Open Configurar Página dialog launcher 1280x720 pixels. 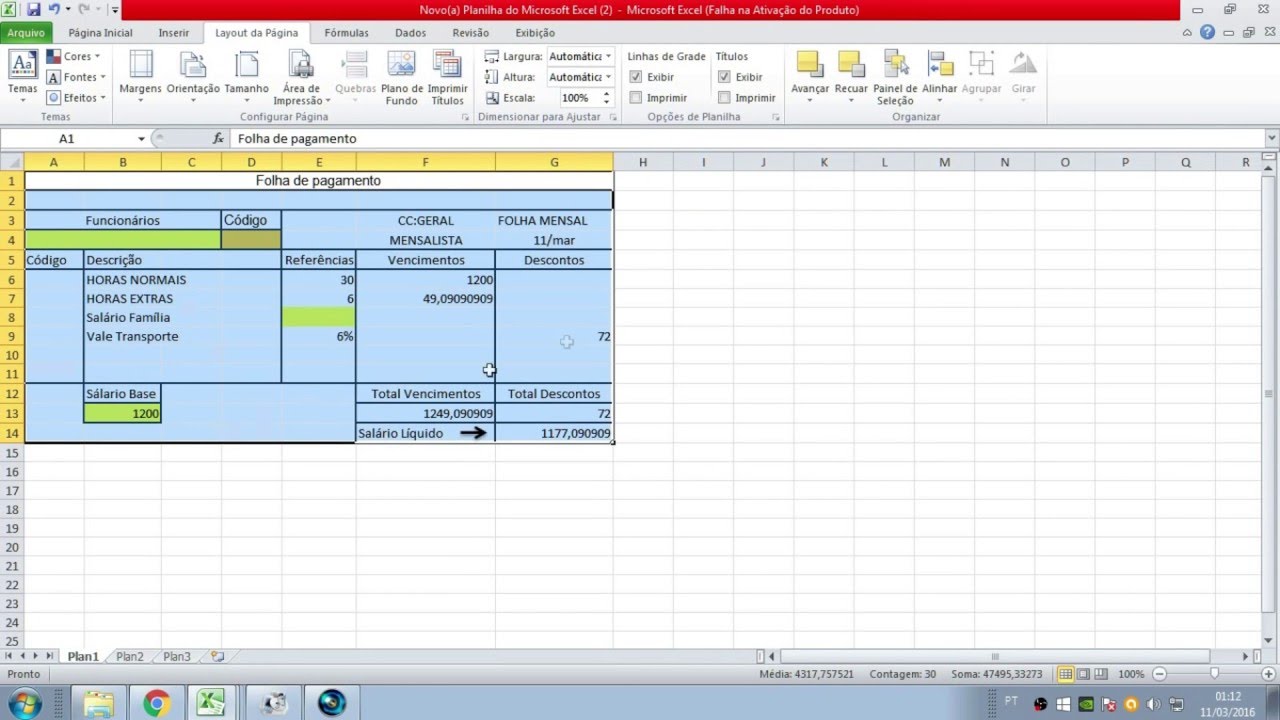465,117
